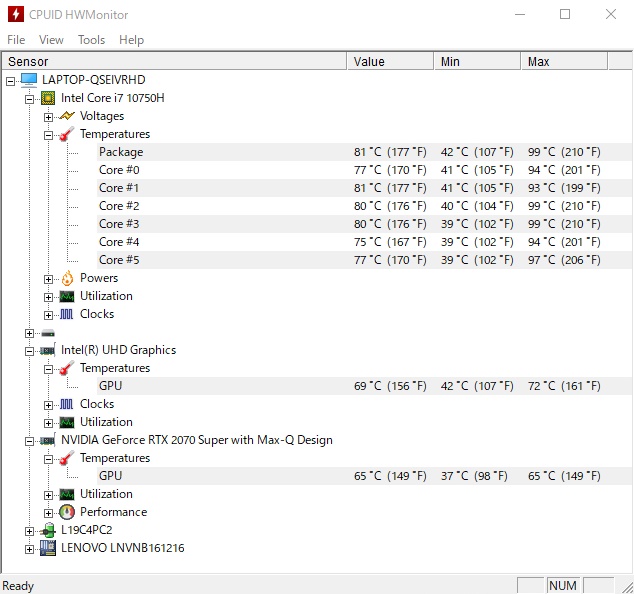Click the Intel UHD Utilization graph icon
The width and height of the screenshot is (634, 594).
pos(67,423)
